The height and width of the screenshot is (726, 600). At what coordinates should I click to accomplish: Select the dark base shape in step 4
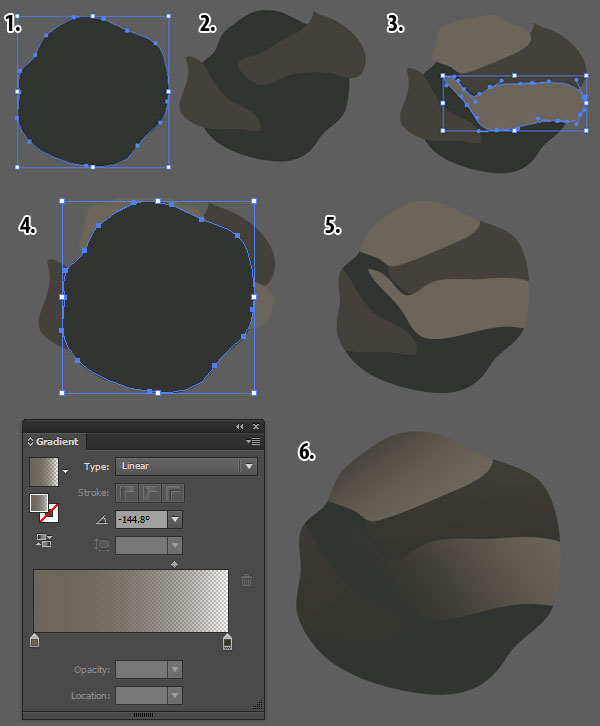157,297
